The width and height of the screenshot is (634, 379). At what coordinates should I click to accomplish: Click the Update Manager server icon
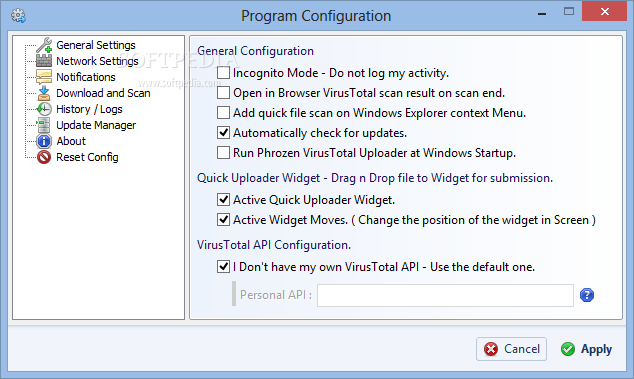43,125
